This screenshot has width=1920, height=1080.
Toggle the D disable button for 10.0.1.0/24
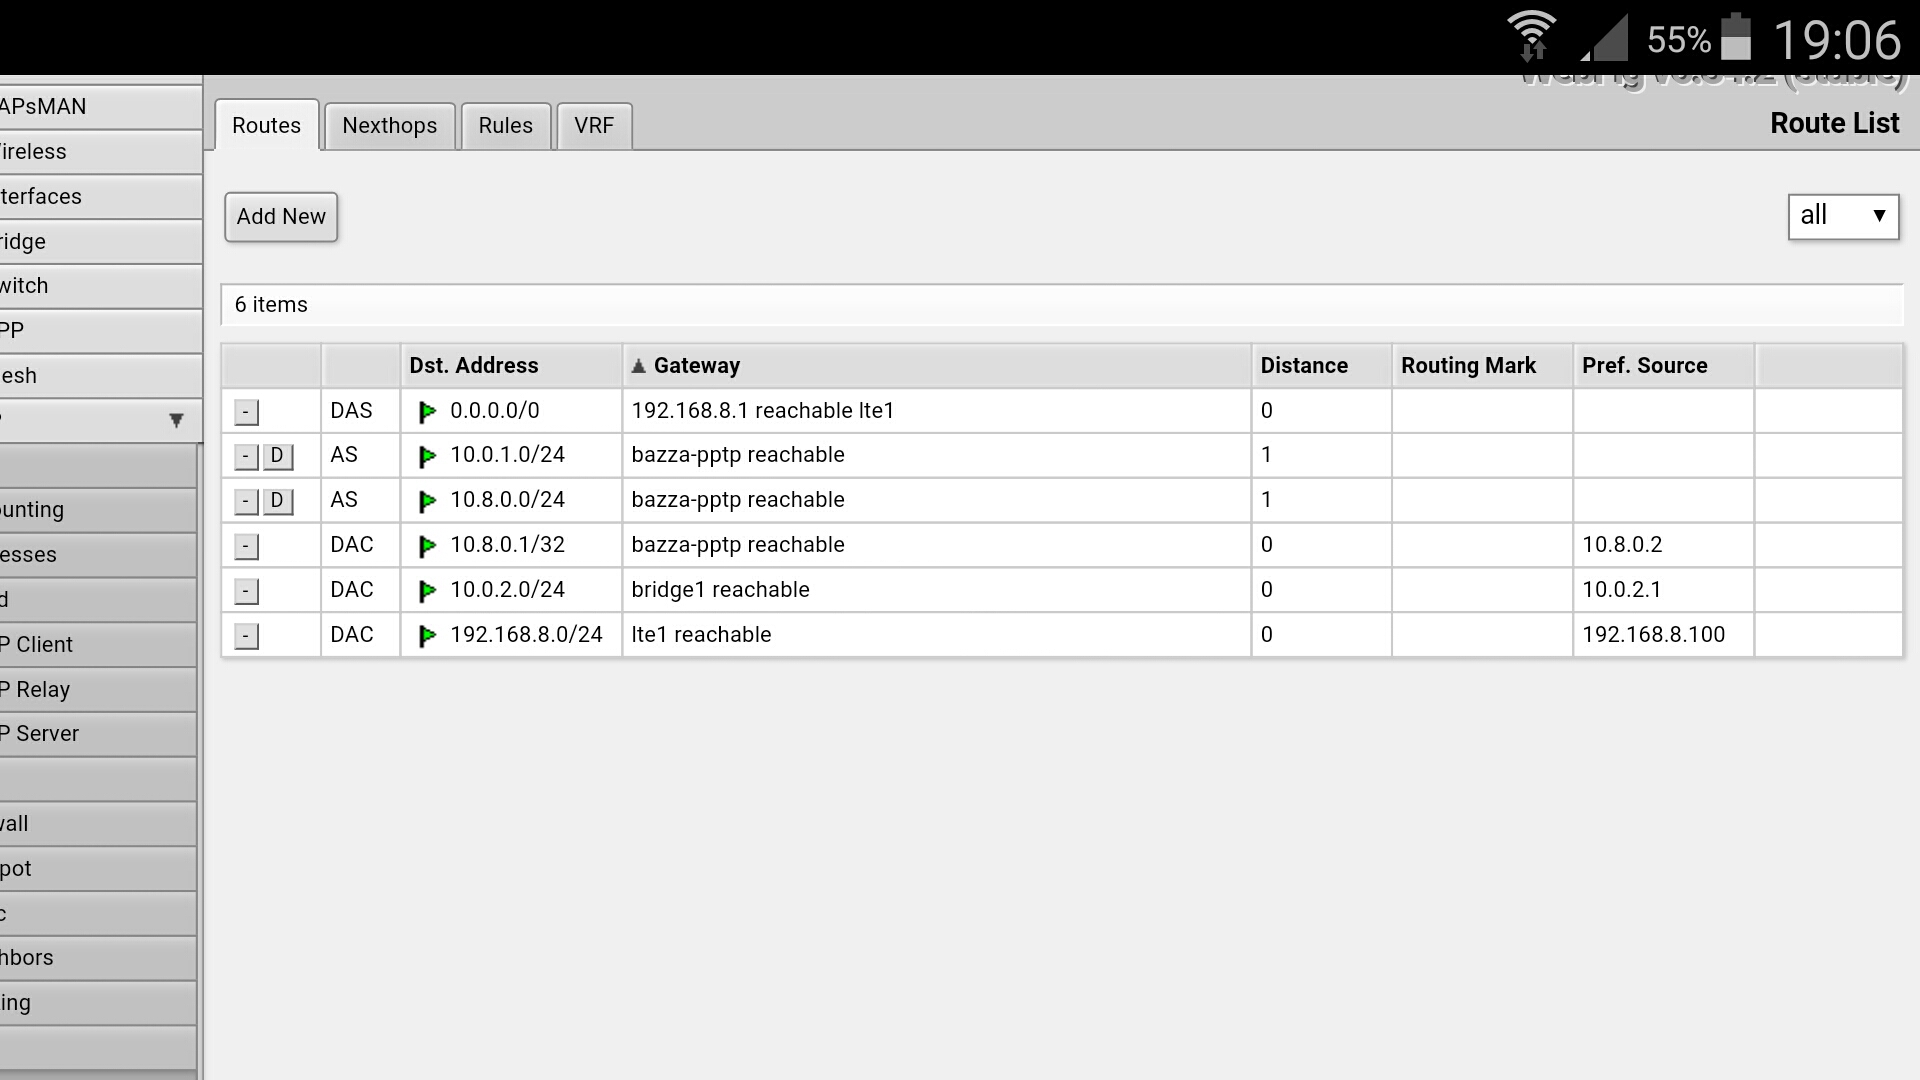pos(278,456)
